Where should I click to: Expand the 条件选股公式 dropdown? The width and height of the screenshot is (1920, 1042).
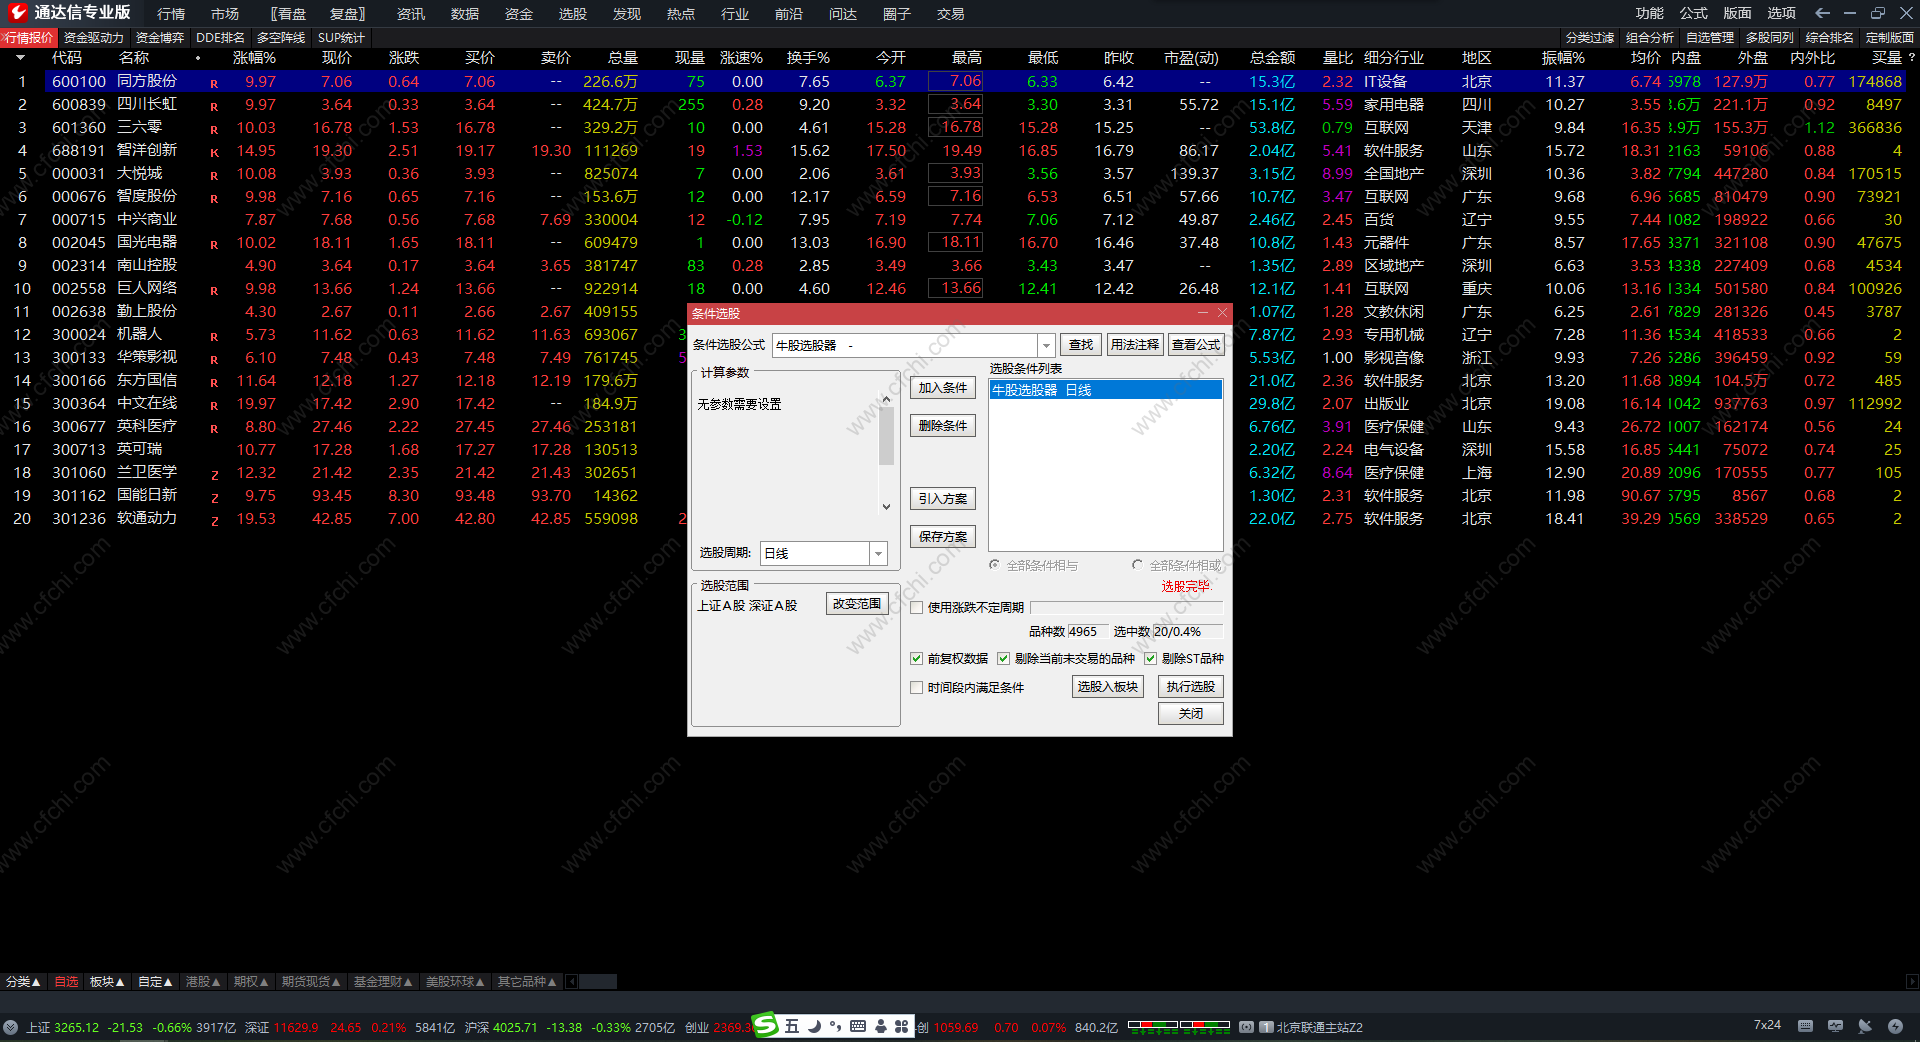tap(1046, 345)
